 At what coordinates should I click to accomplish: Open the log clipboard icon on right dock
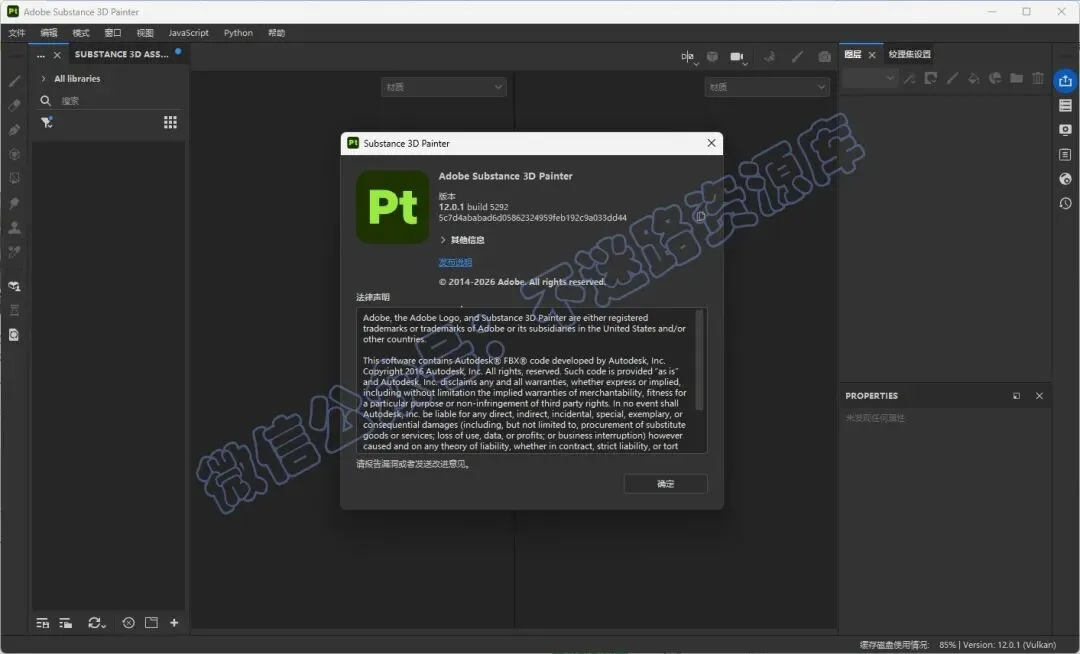tap(1065, 155)
